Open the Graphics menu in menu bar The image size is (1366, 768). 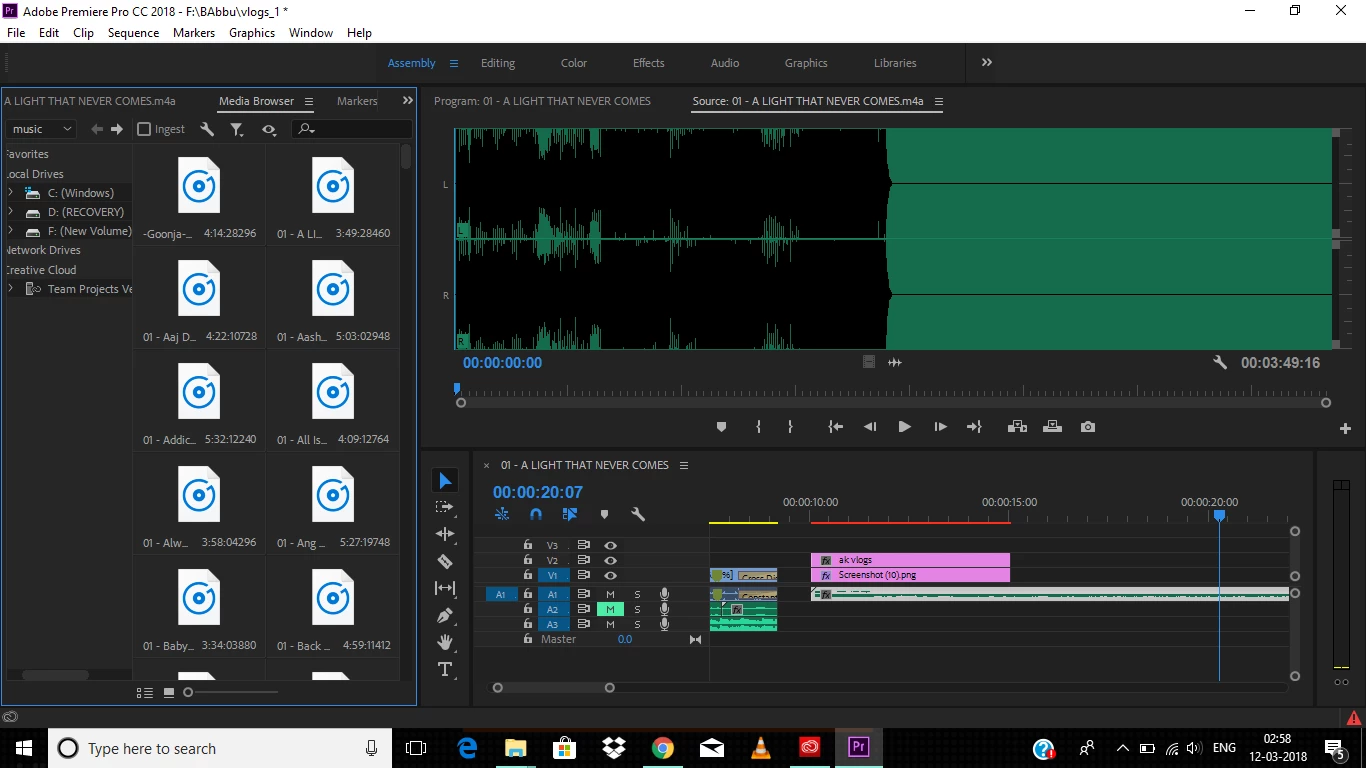click(x=252, y=32)
